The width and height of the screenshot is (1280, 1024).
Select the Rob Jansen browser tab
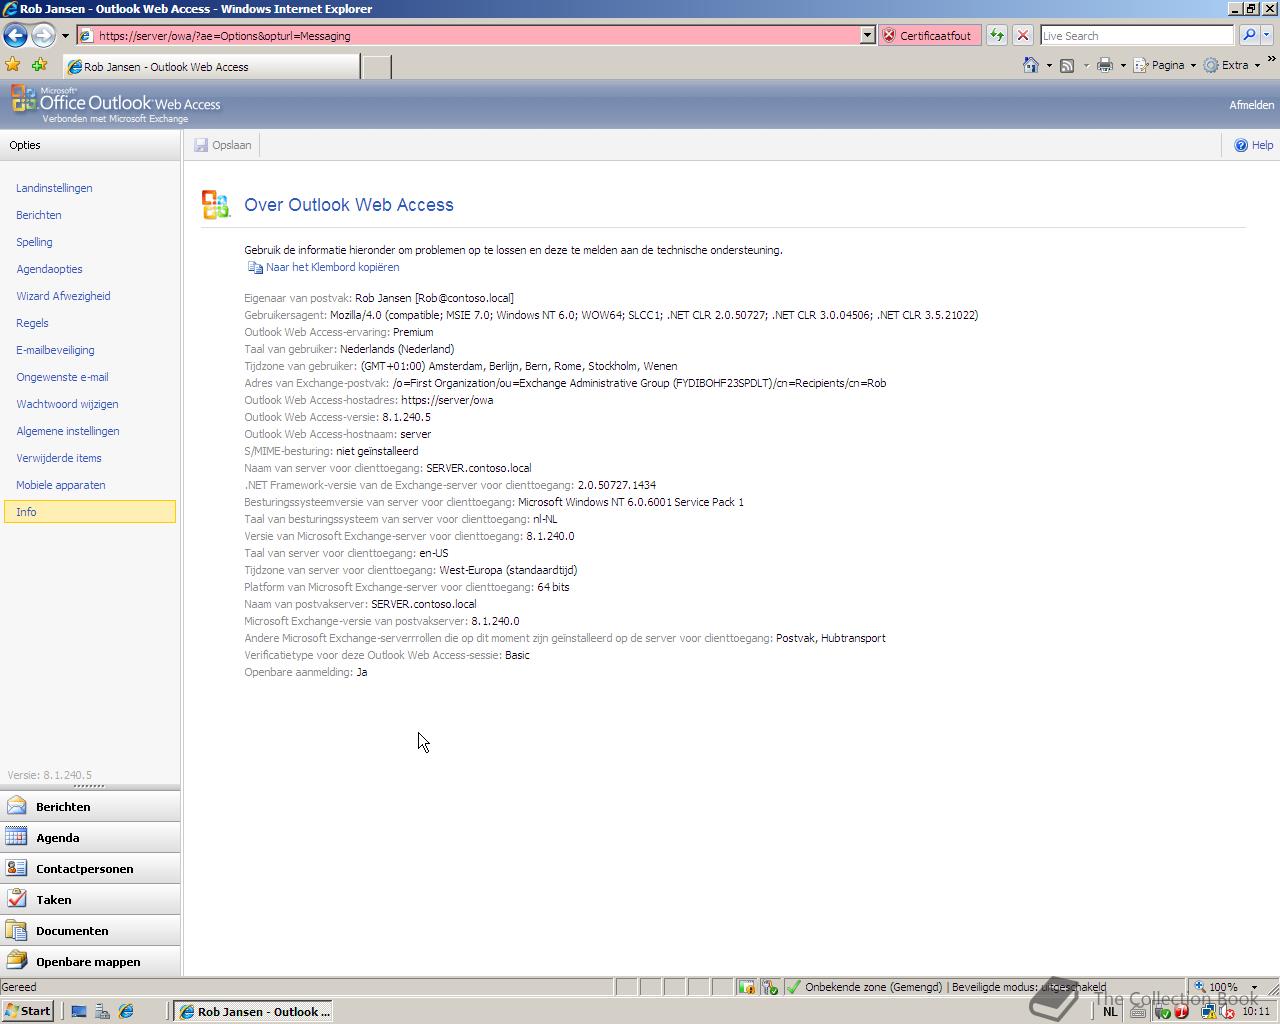pos(210,67)
